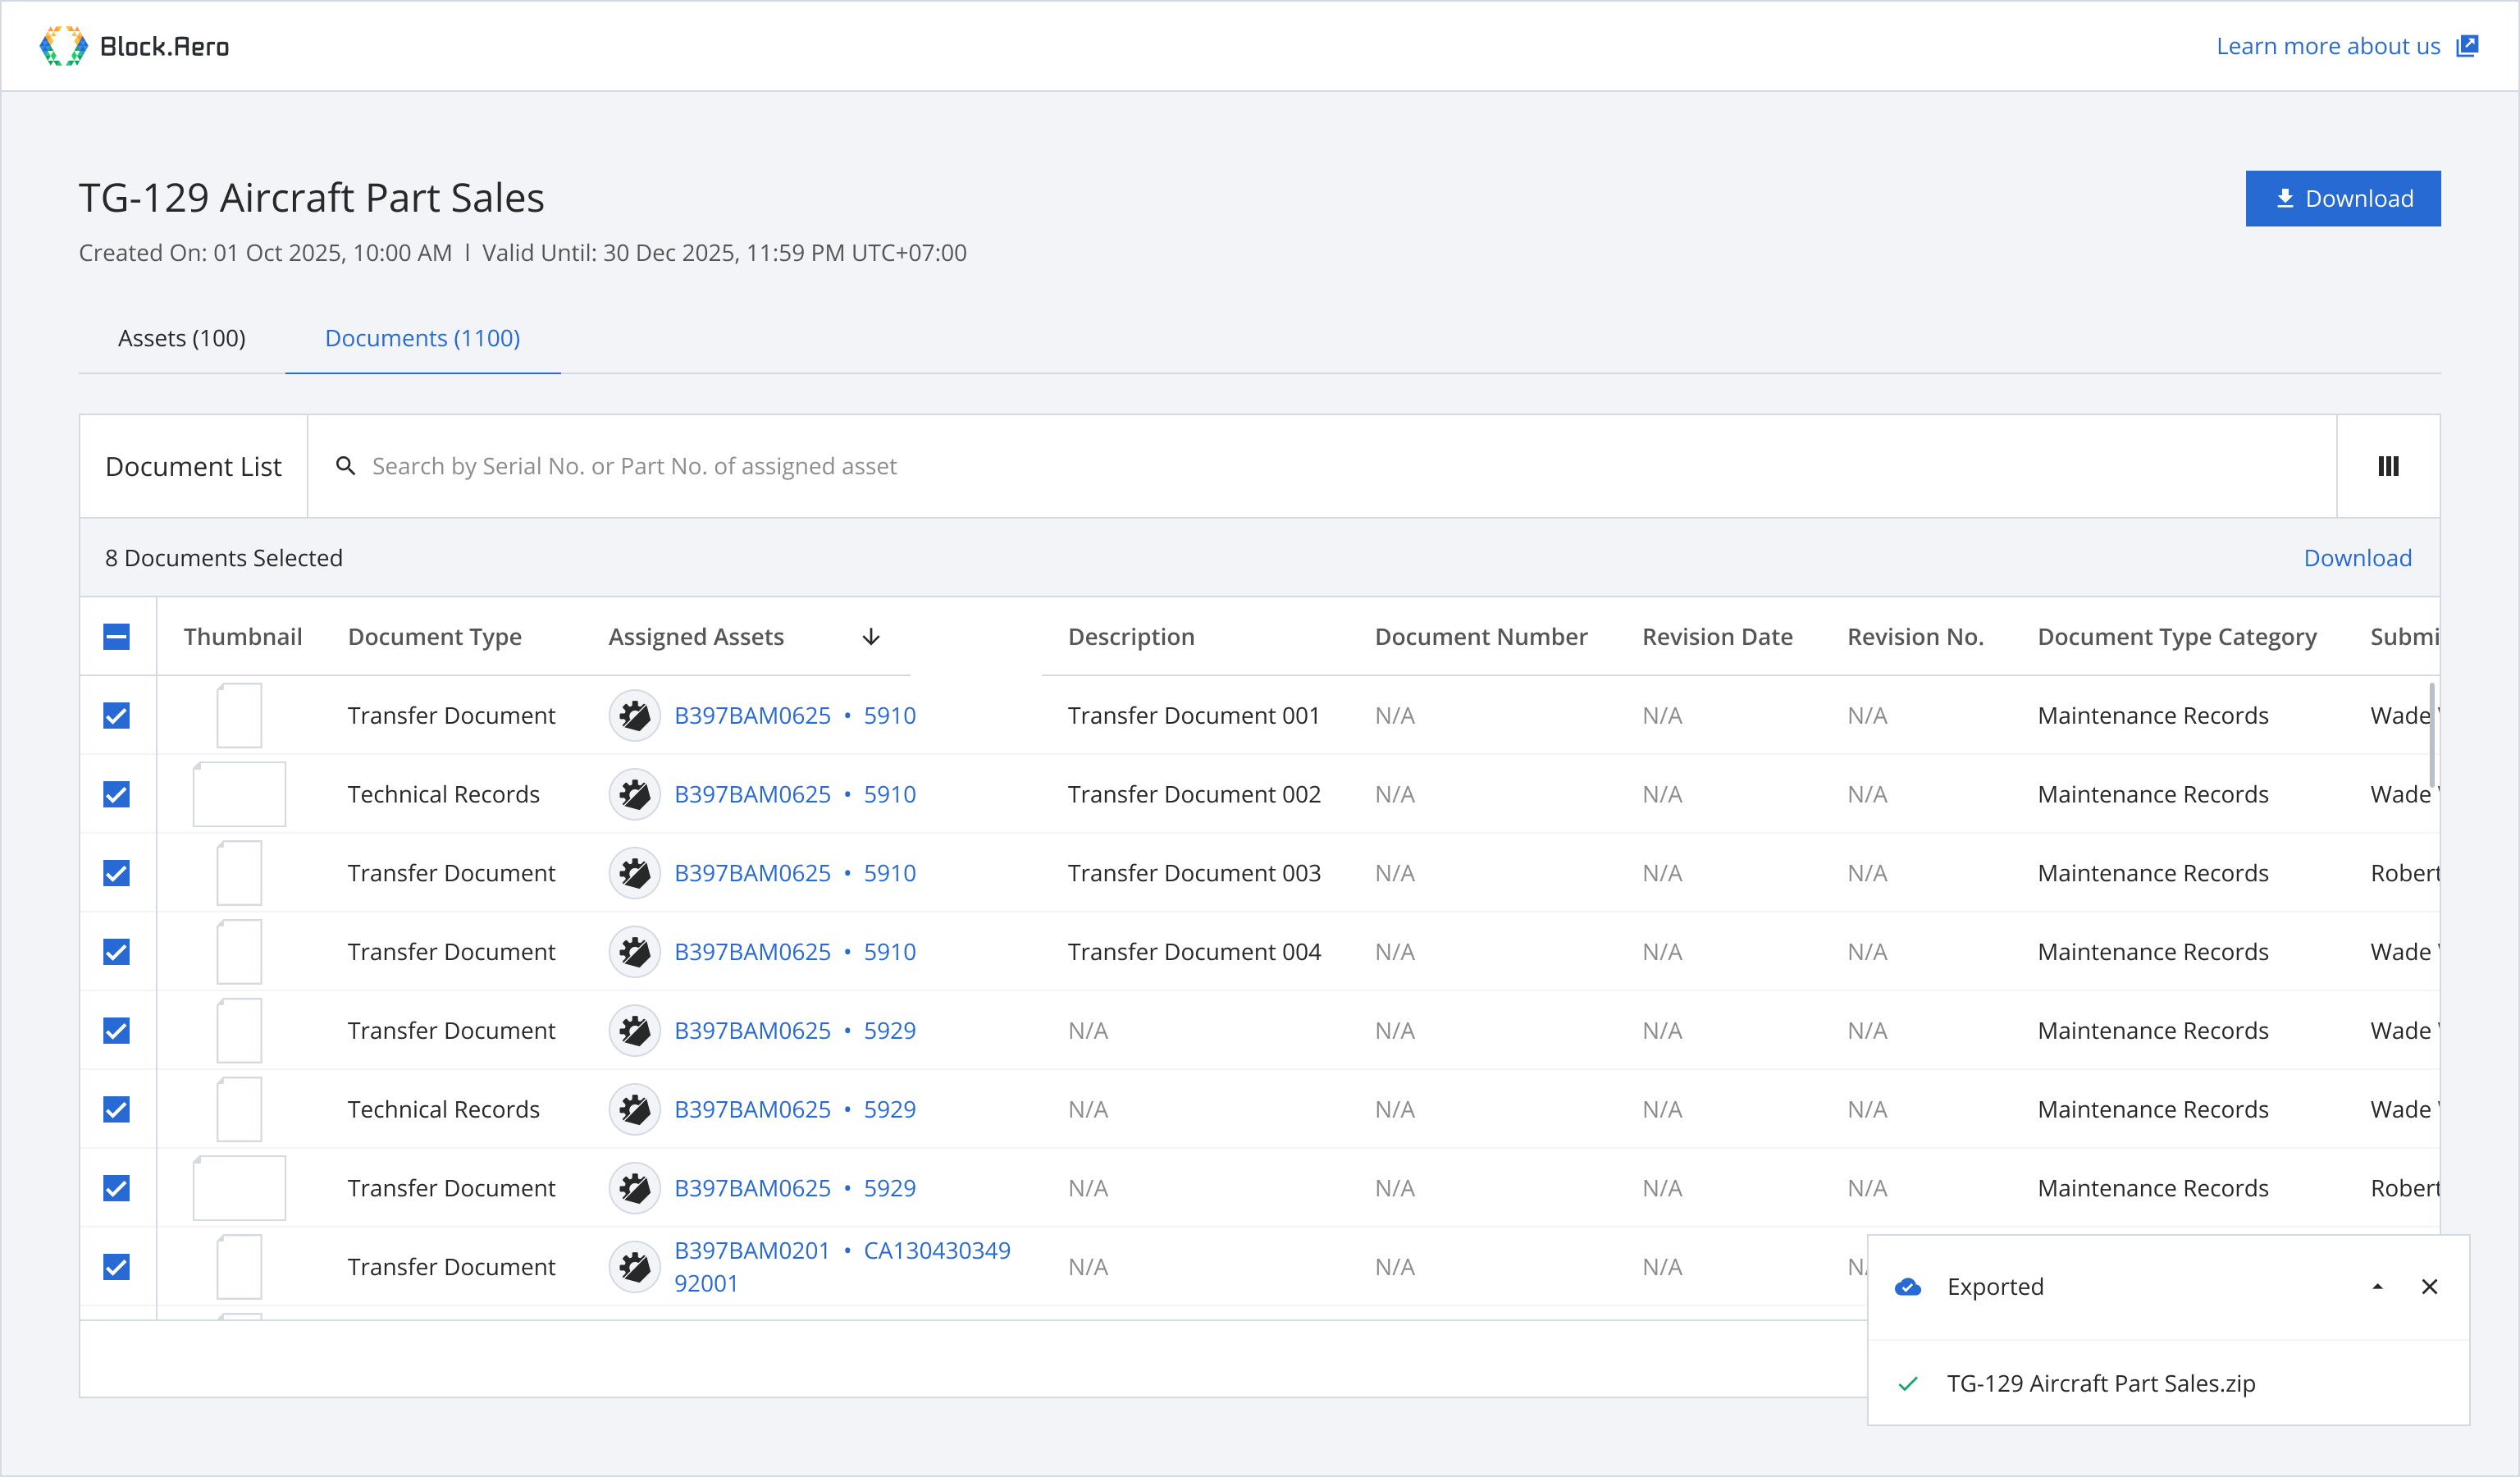Image resolution: width=2520 pixels, height=1477 pixels.
Task: Open the external link icon beside Learn more
Action: coord(2467,46)
